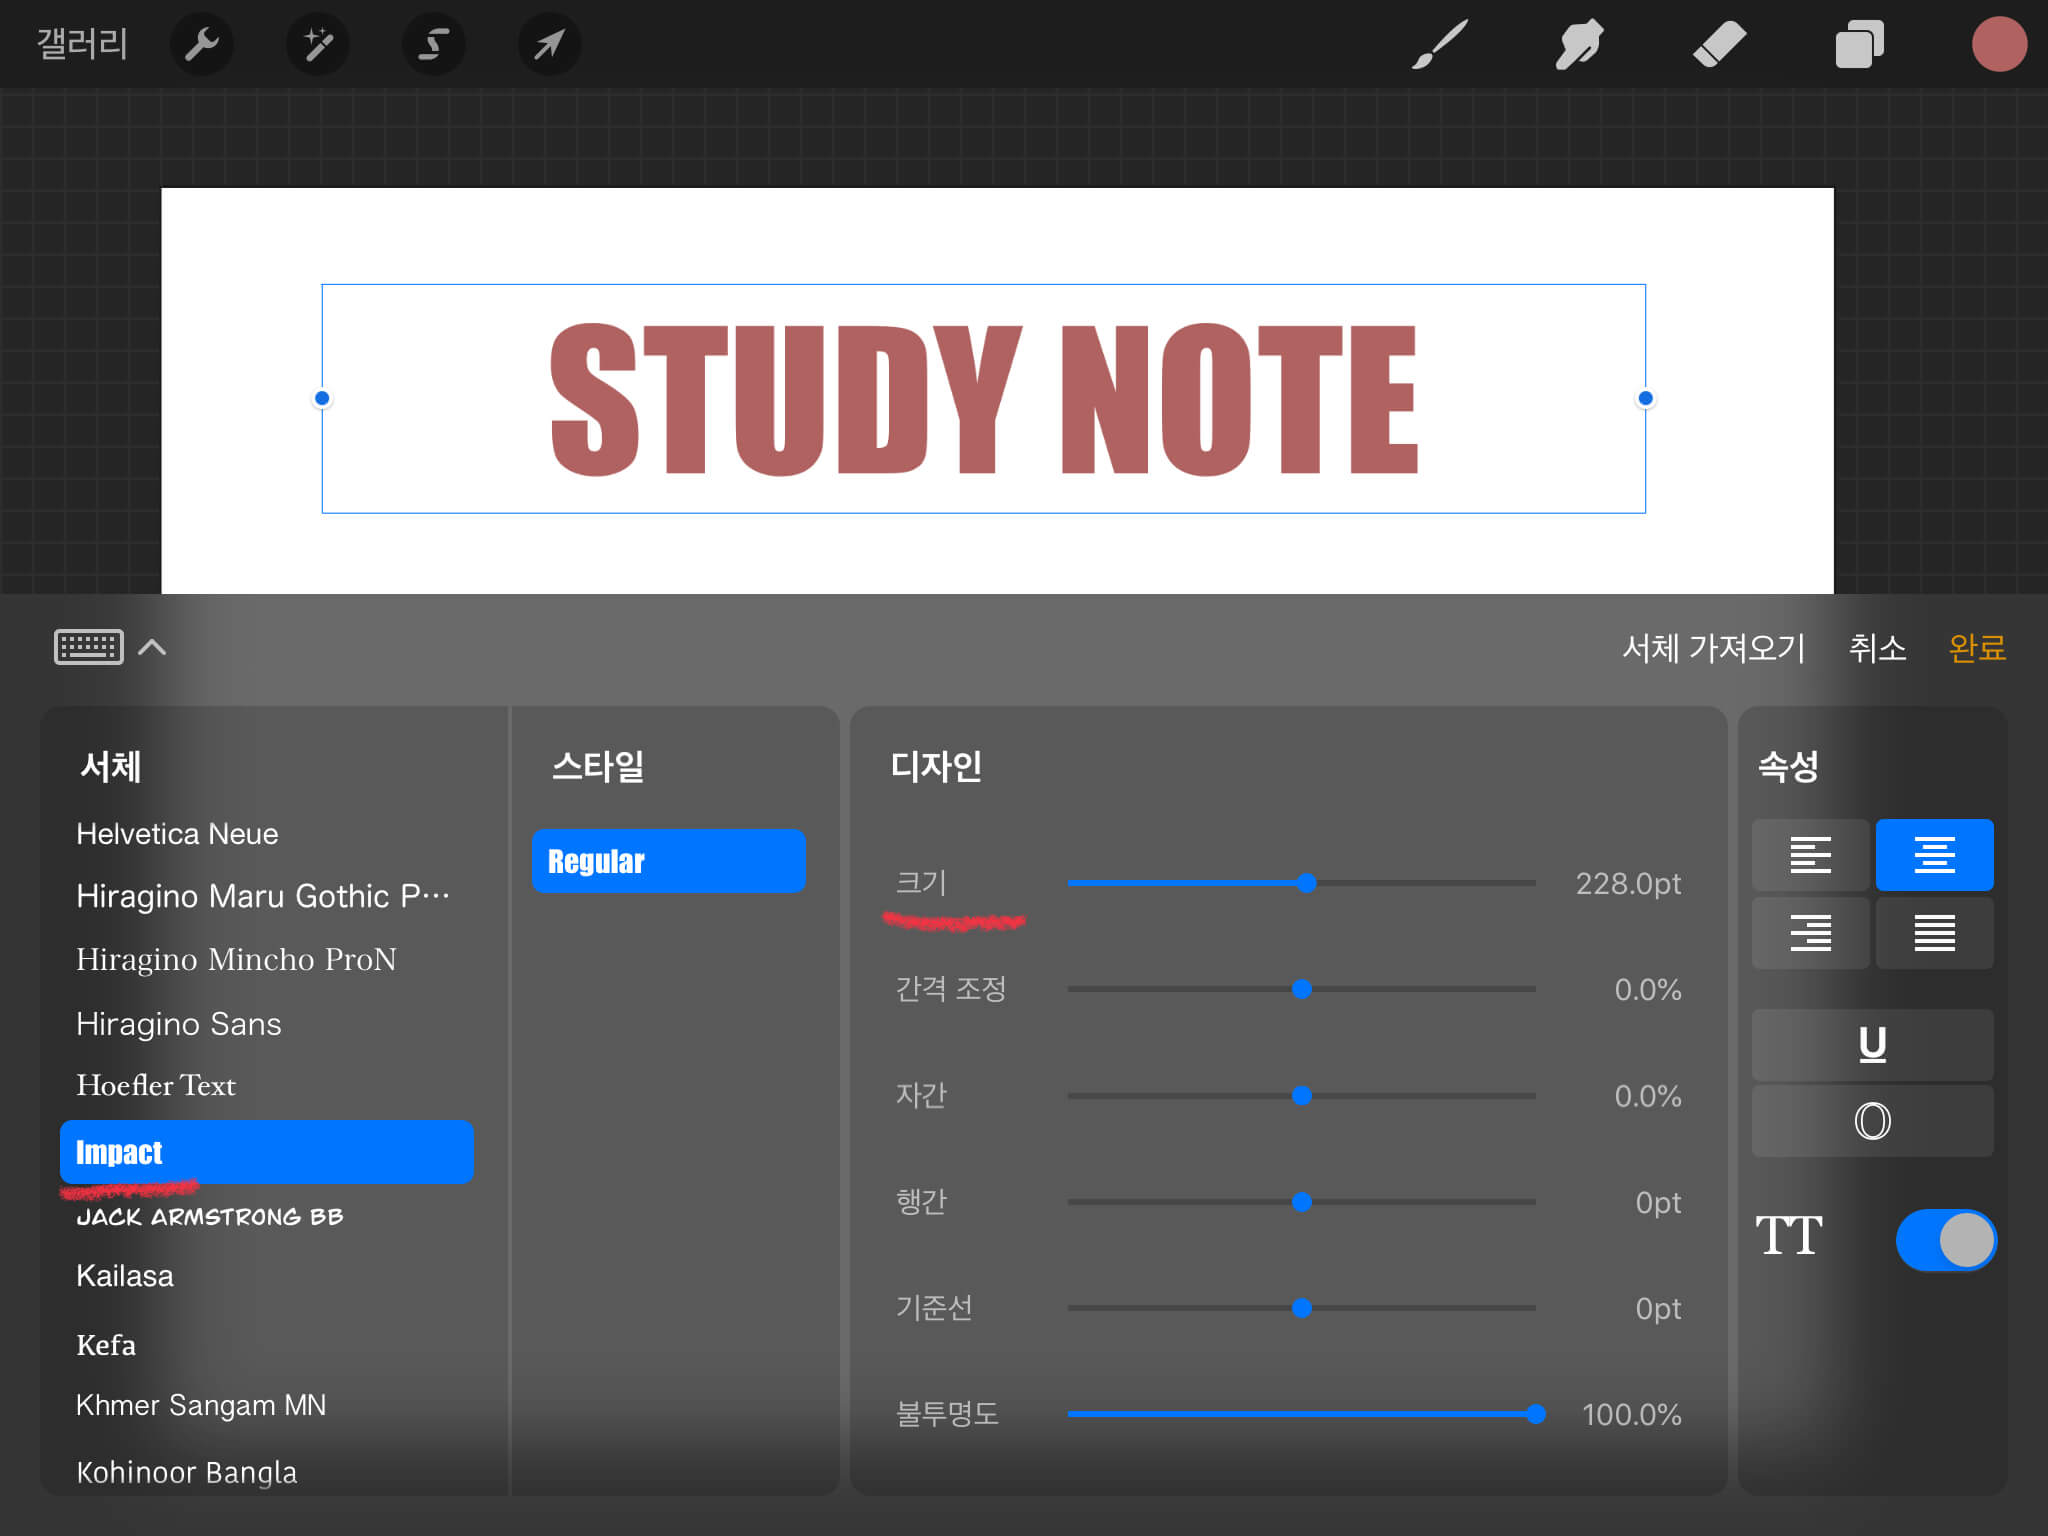Select the Eraser tool
This screenshot has width=2048, height=1536.
click(1719, 44)
